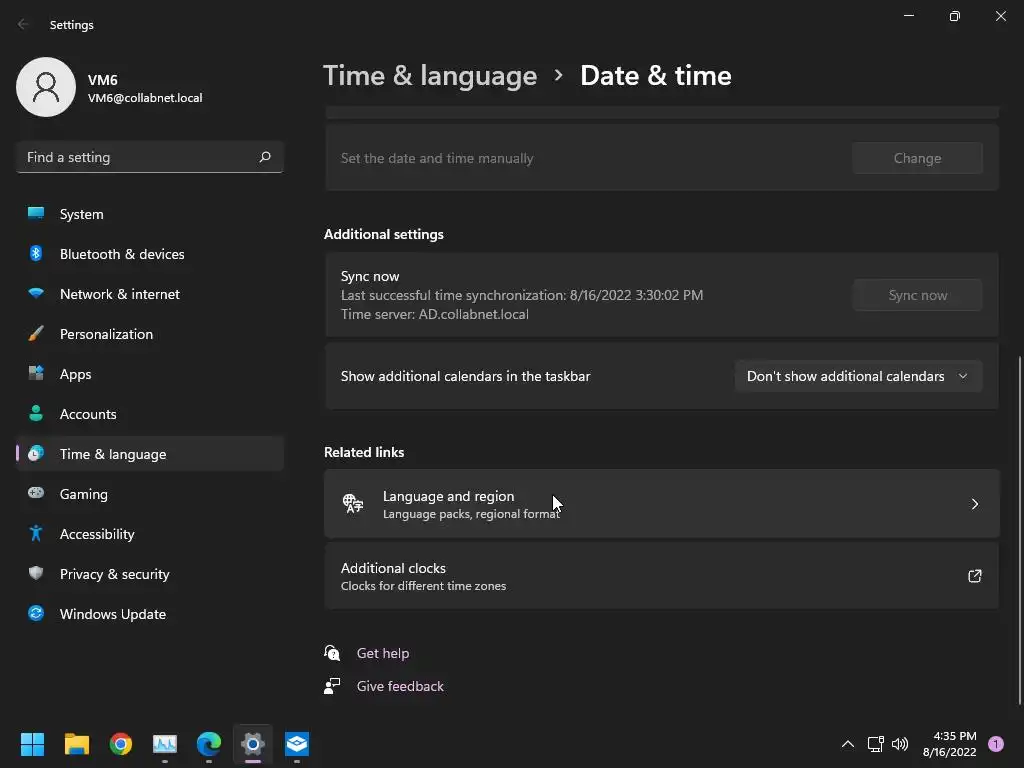Open network status tray icon
This screenshot has height=768, width=1024.
point(875,743)
